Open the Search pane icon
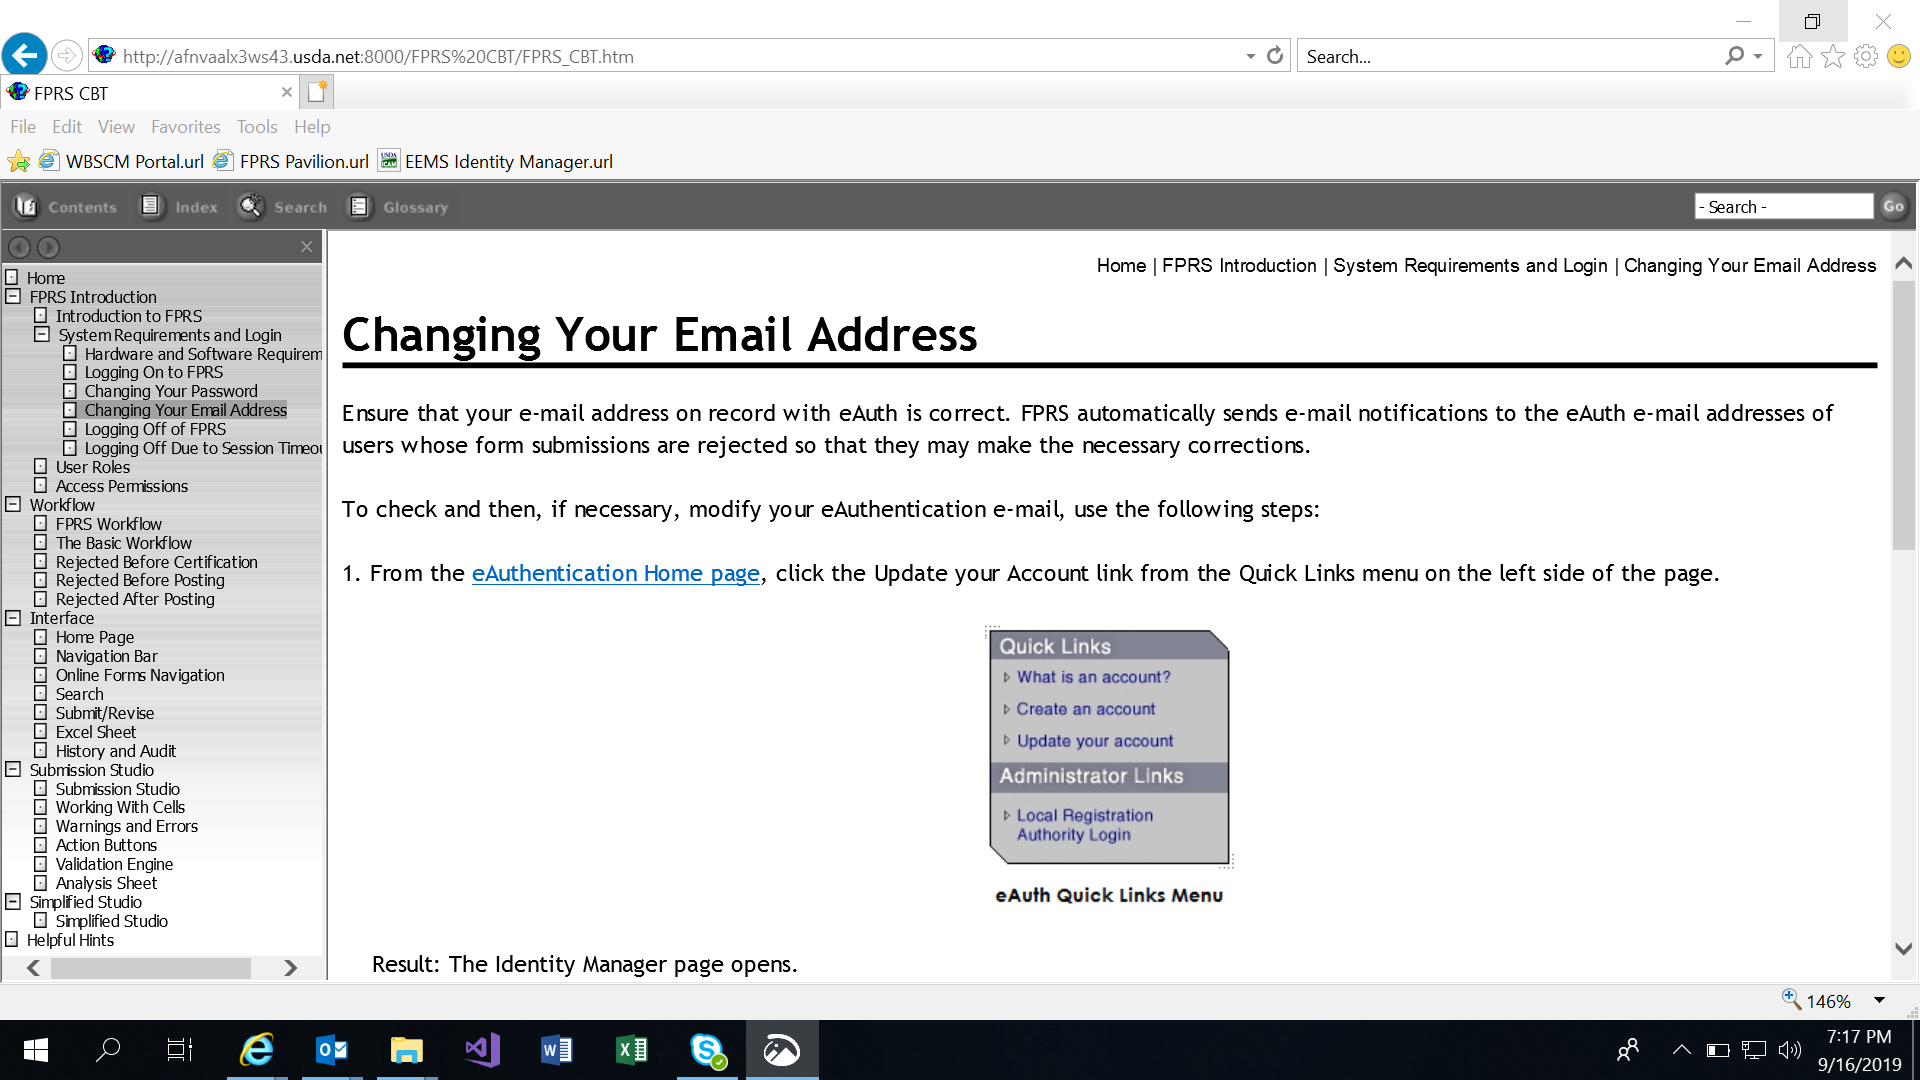Viewport: 1920px width, 1080px height. tap(250, 207)
